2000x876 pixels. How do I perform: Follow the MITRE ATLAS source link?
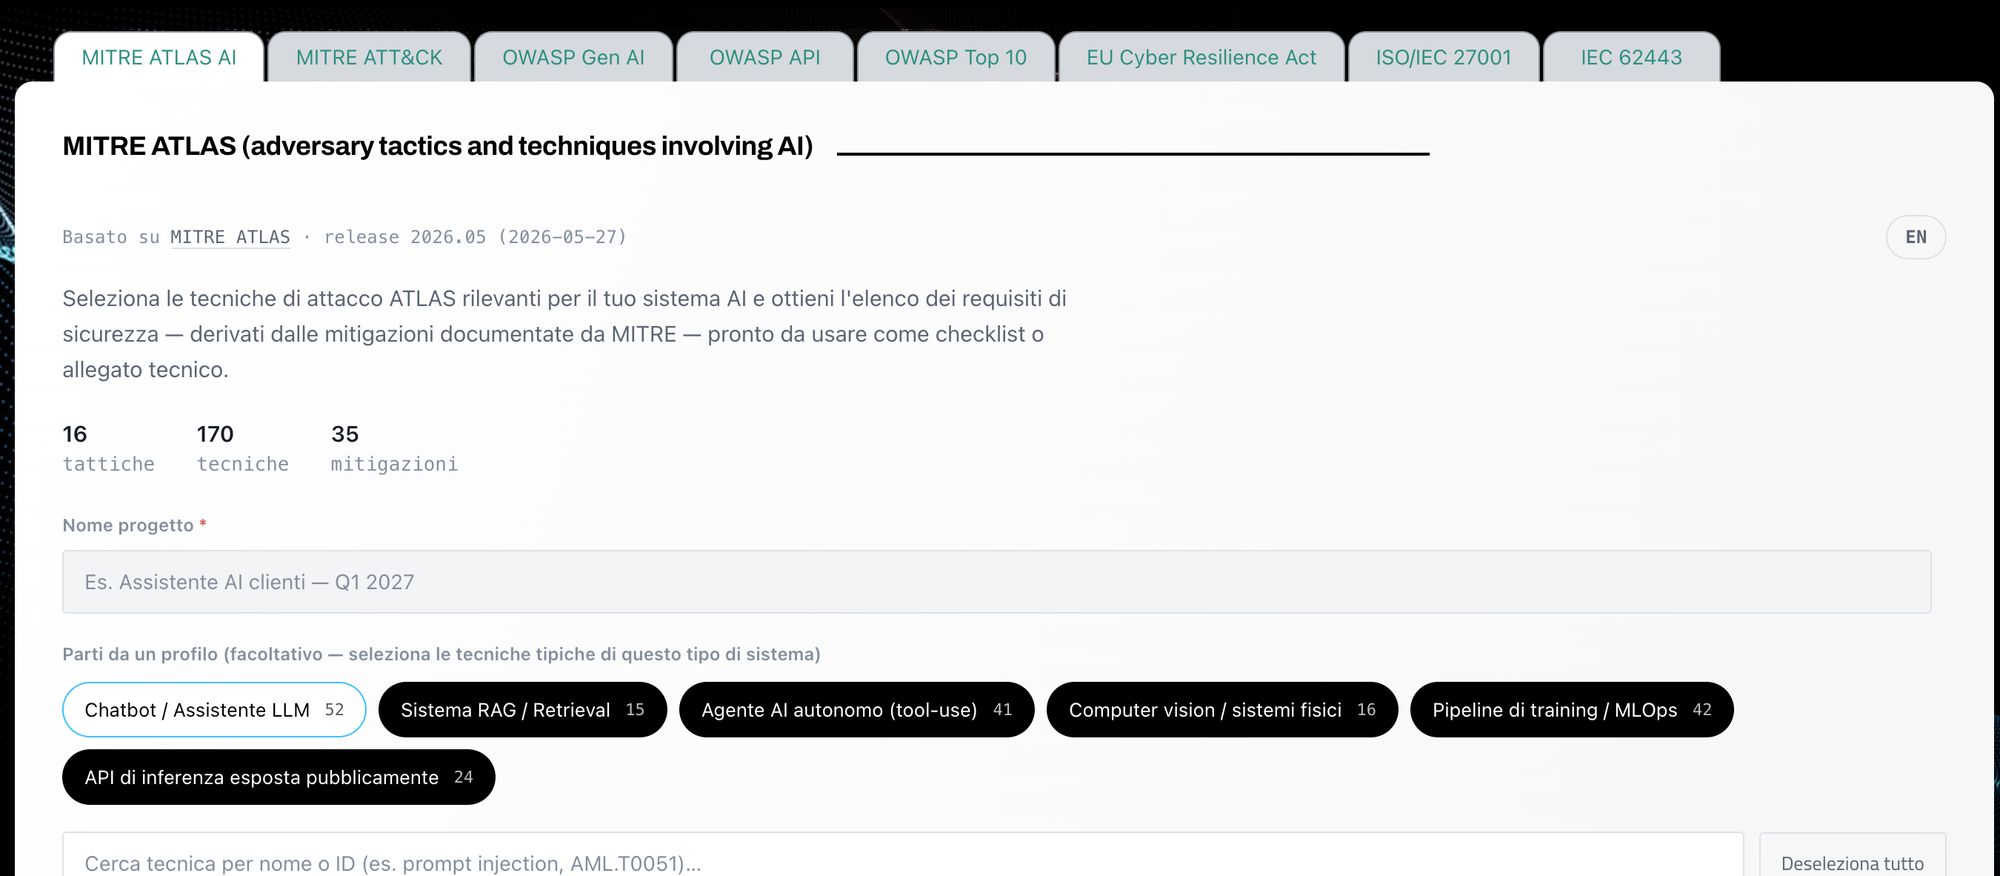point(230,237)
